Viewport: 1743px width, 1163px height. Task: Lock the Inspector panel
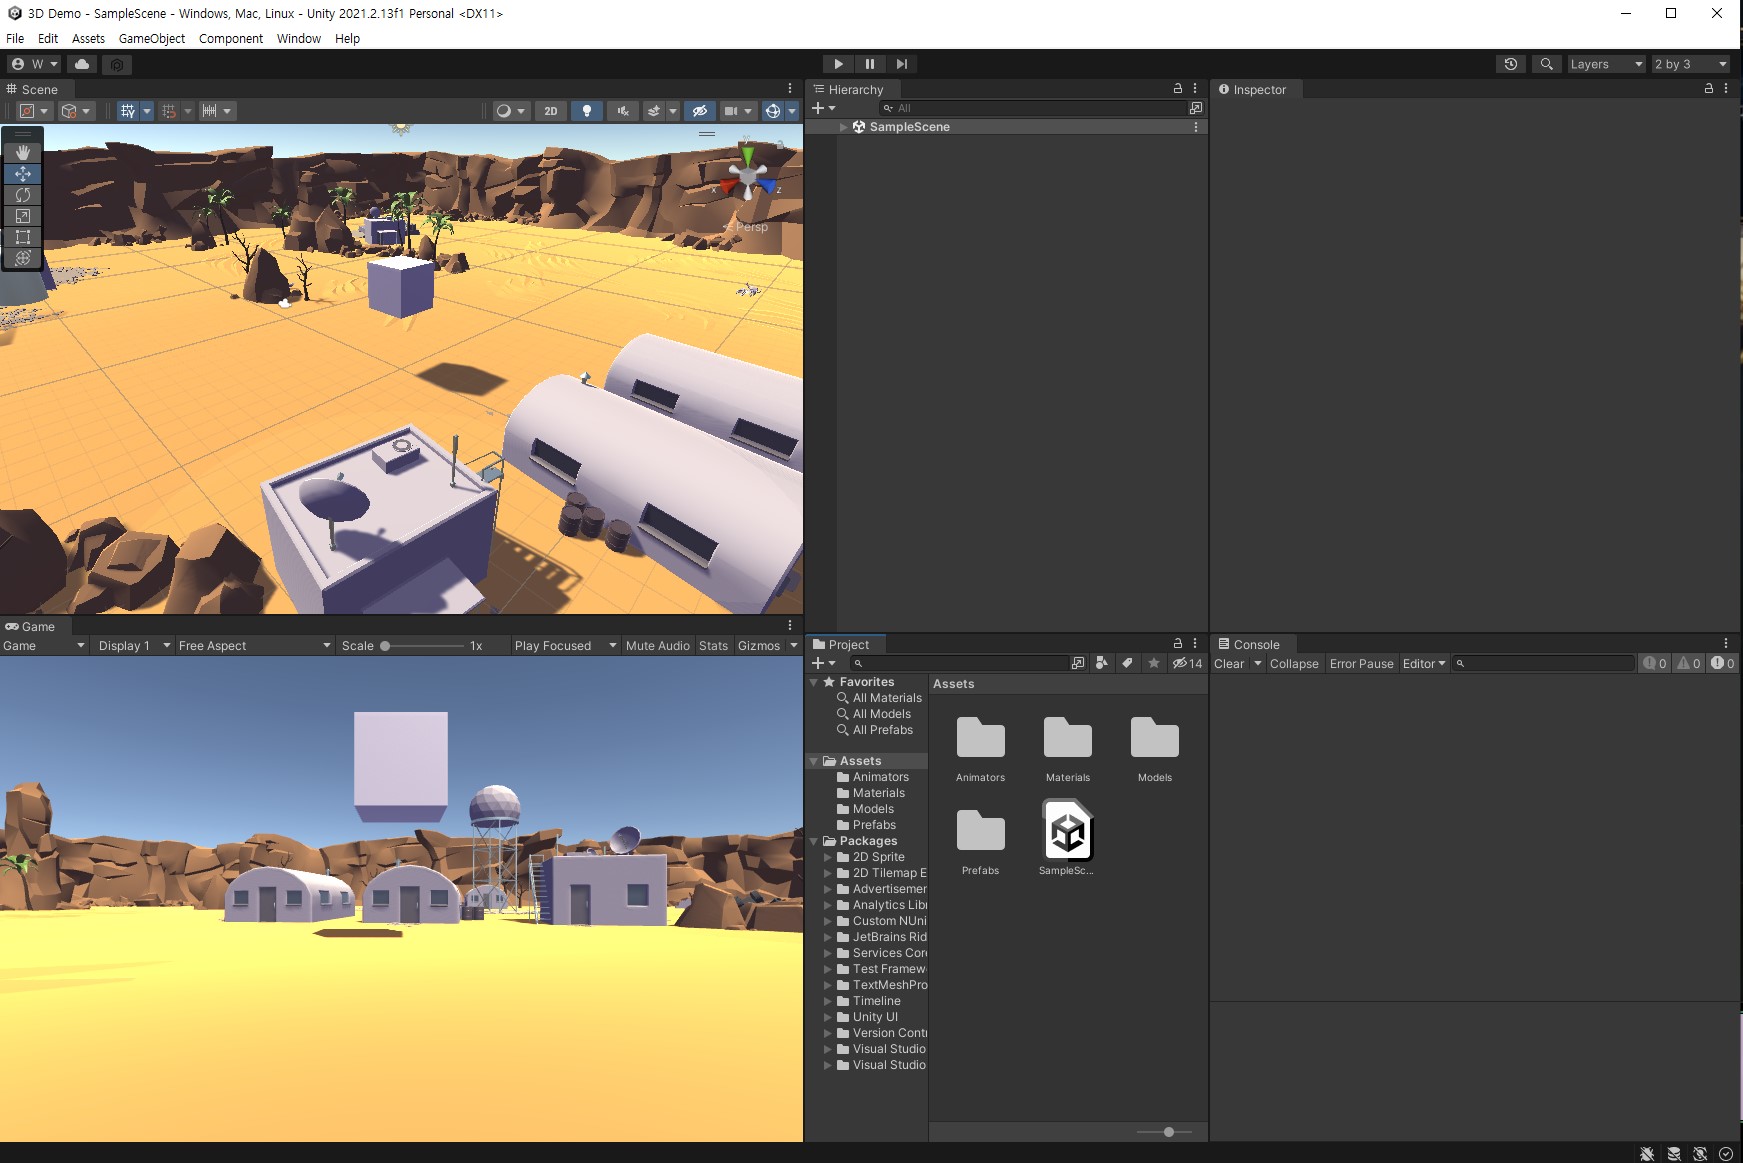point(1709,88)
